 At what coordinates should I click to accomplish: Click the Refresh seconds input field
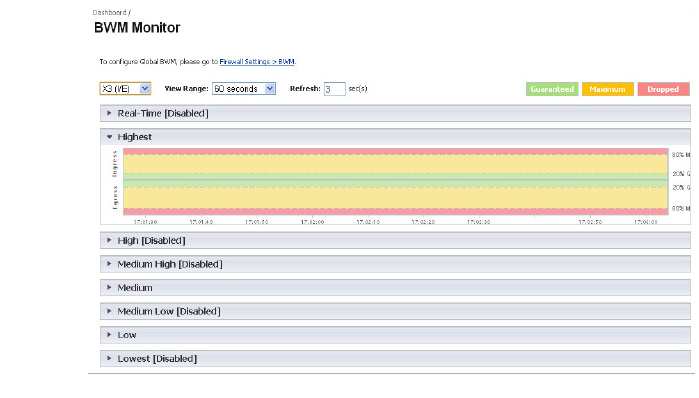coord(334,89)
